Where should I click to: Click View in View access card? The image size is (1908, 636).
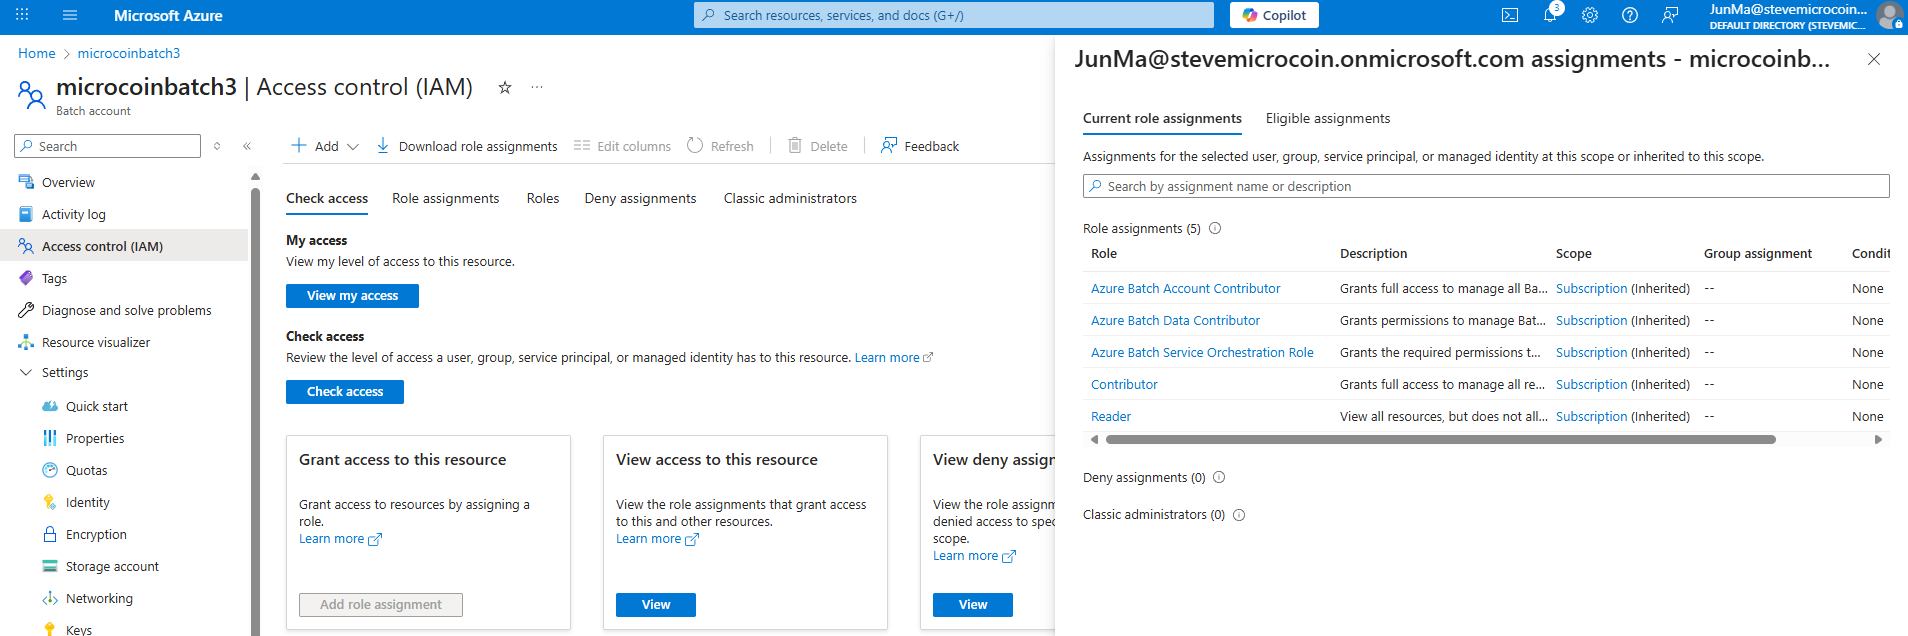pos(656,605)
